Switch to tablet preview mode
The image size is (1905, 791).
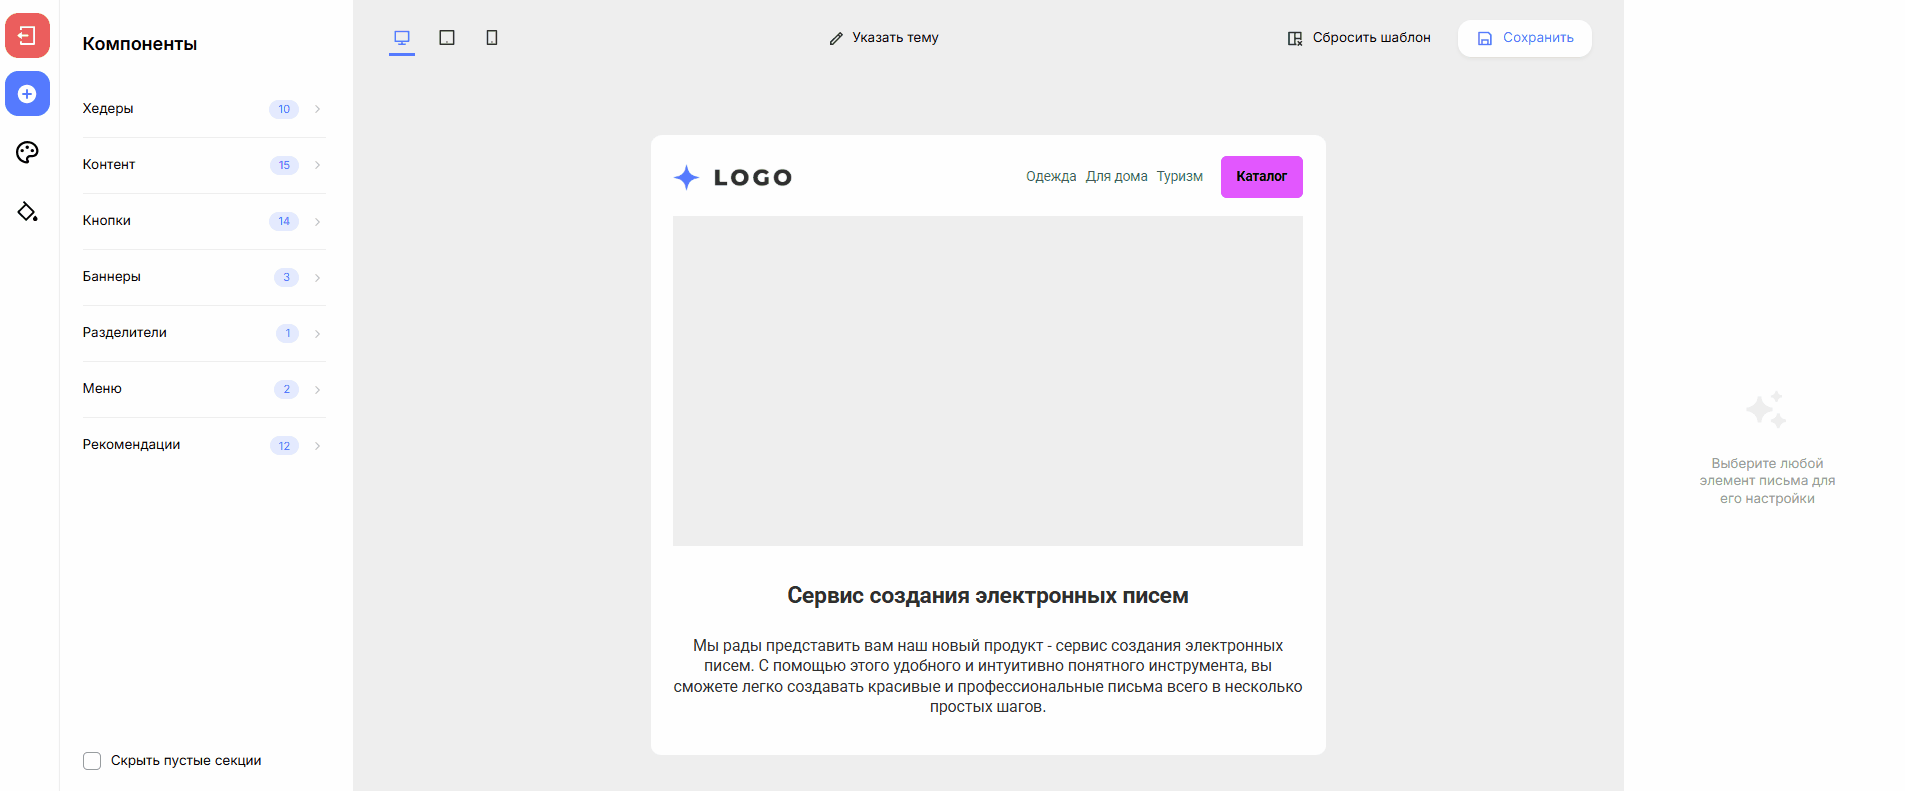[447, 38]
